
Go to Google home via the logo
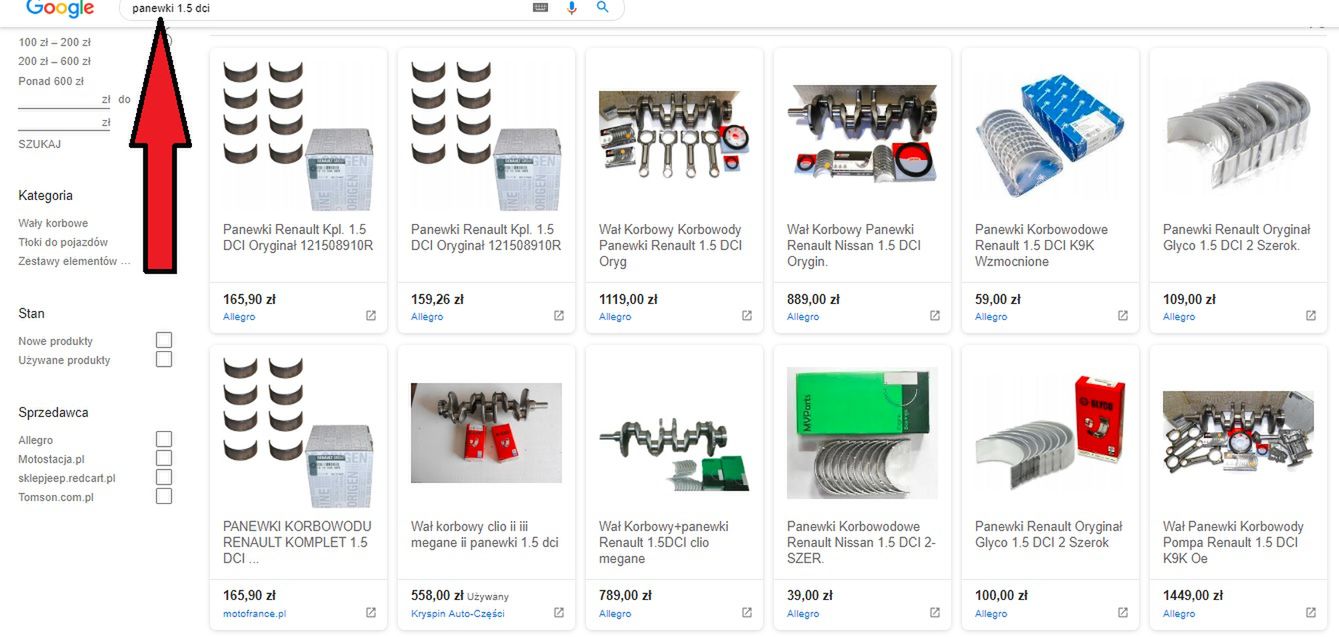click(x=60, y=8)
